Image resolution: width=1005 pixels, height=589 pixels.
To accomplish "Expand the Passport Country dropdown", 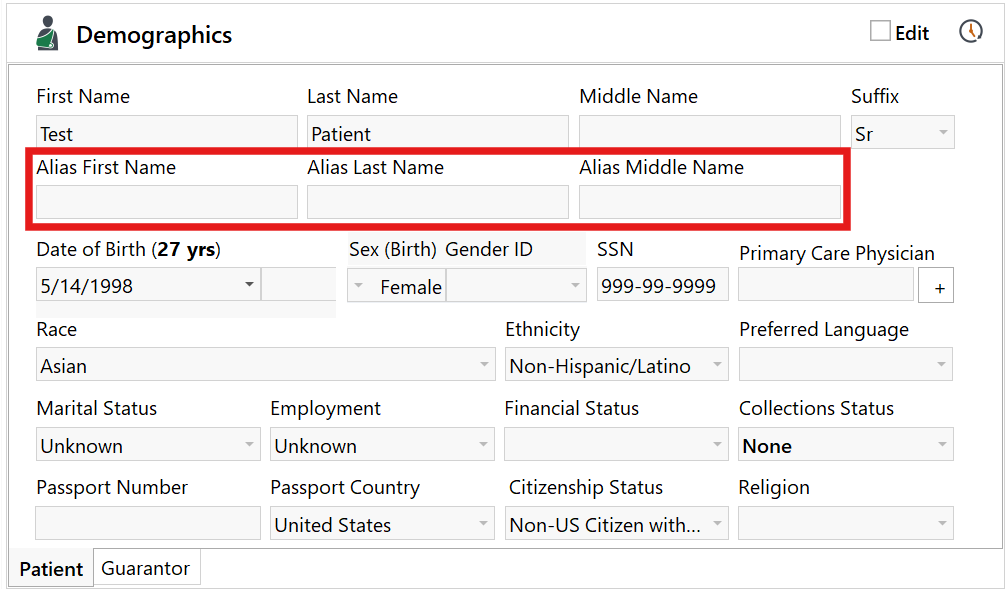I will pyautogui.click(x=484, y=524).
